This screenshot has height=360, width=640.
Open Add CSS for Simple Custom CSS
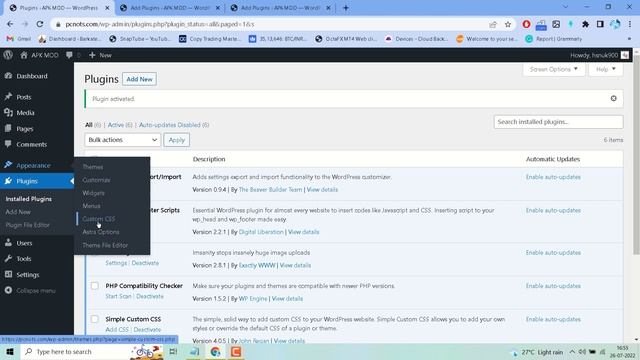(x=117, y=330)
